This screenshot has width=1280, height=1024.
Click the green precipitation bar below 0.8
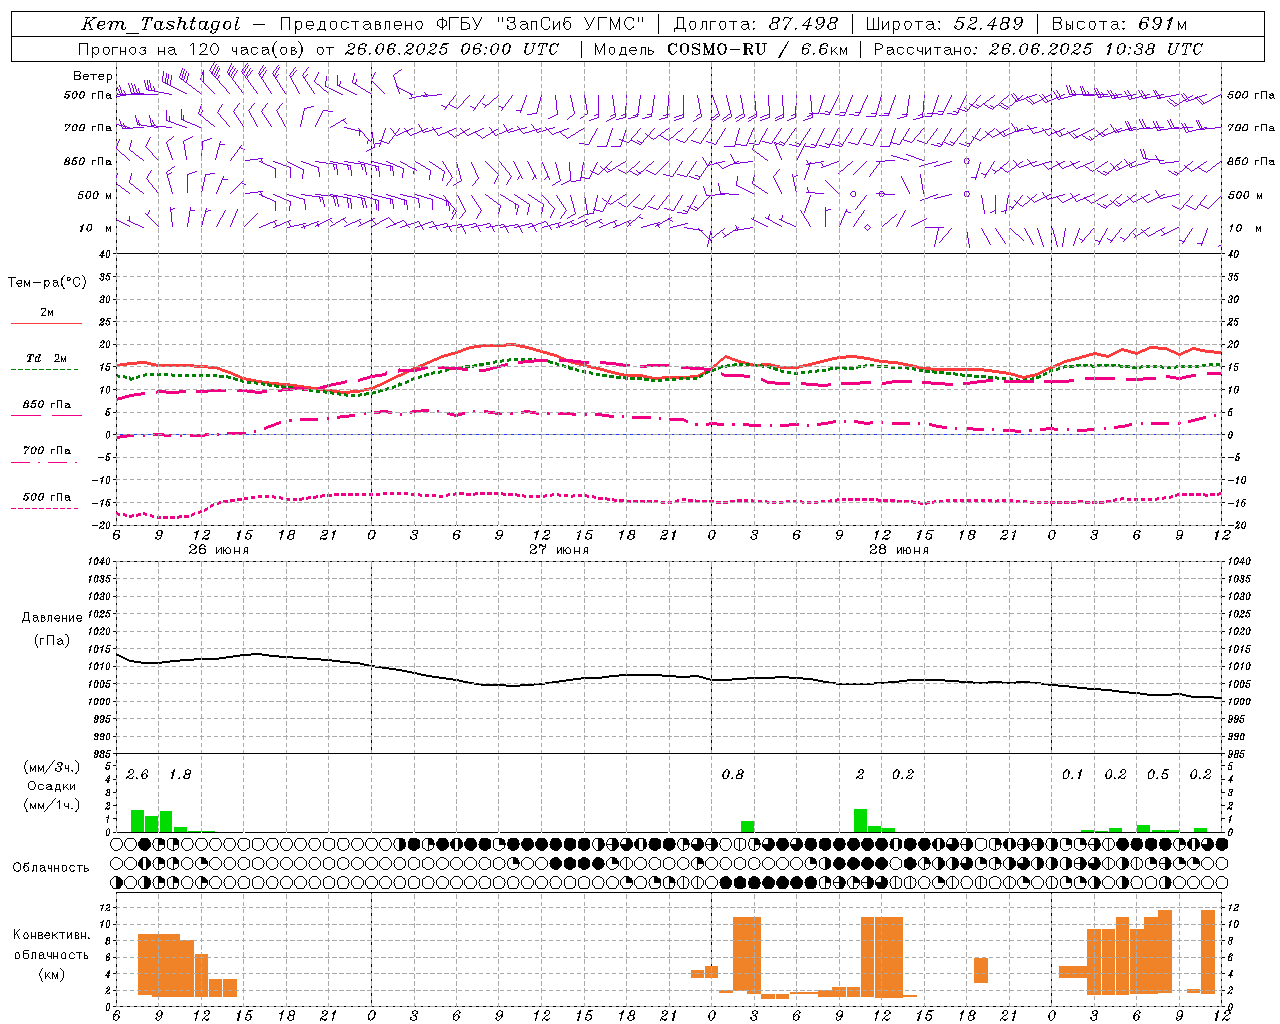pyautogui.click(x=747, y=827)
